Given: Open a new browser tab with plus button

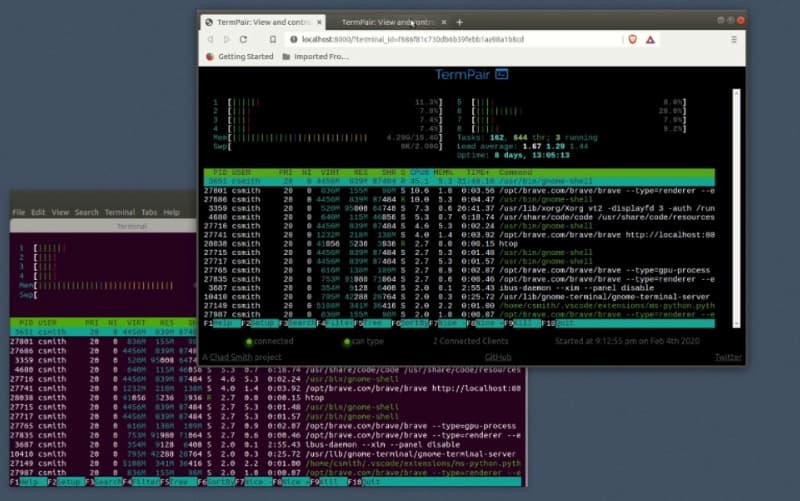Looking at the screenshot, I should (460, 22).
